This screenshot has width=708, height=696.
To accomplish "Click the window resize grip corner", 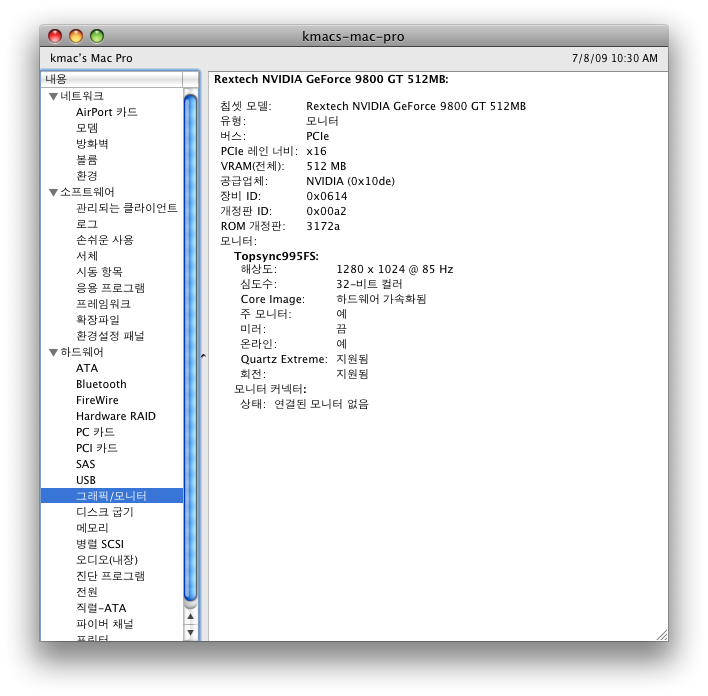I will 662,635.
